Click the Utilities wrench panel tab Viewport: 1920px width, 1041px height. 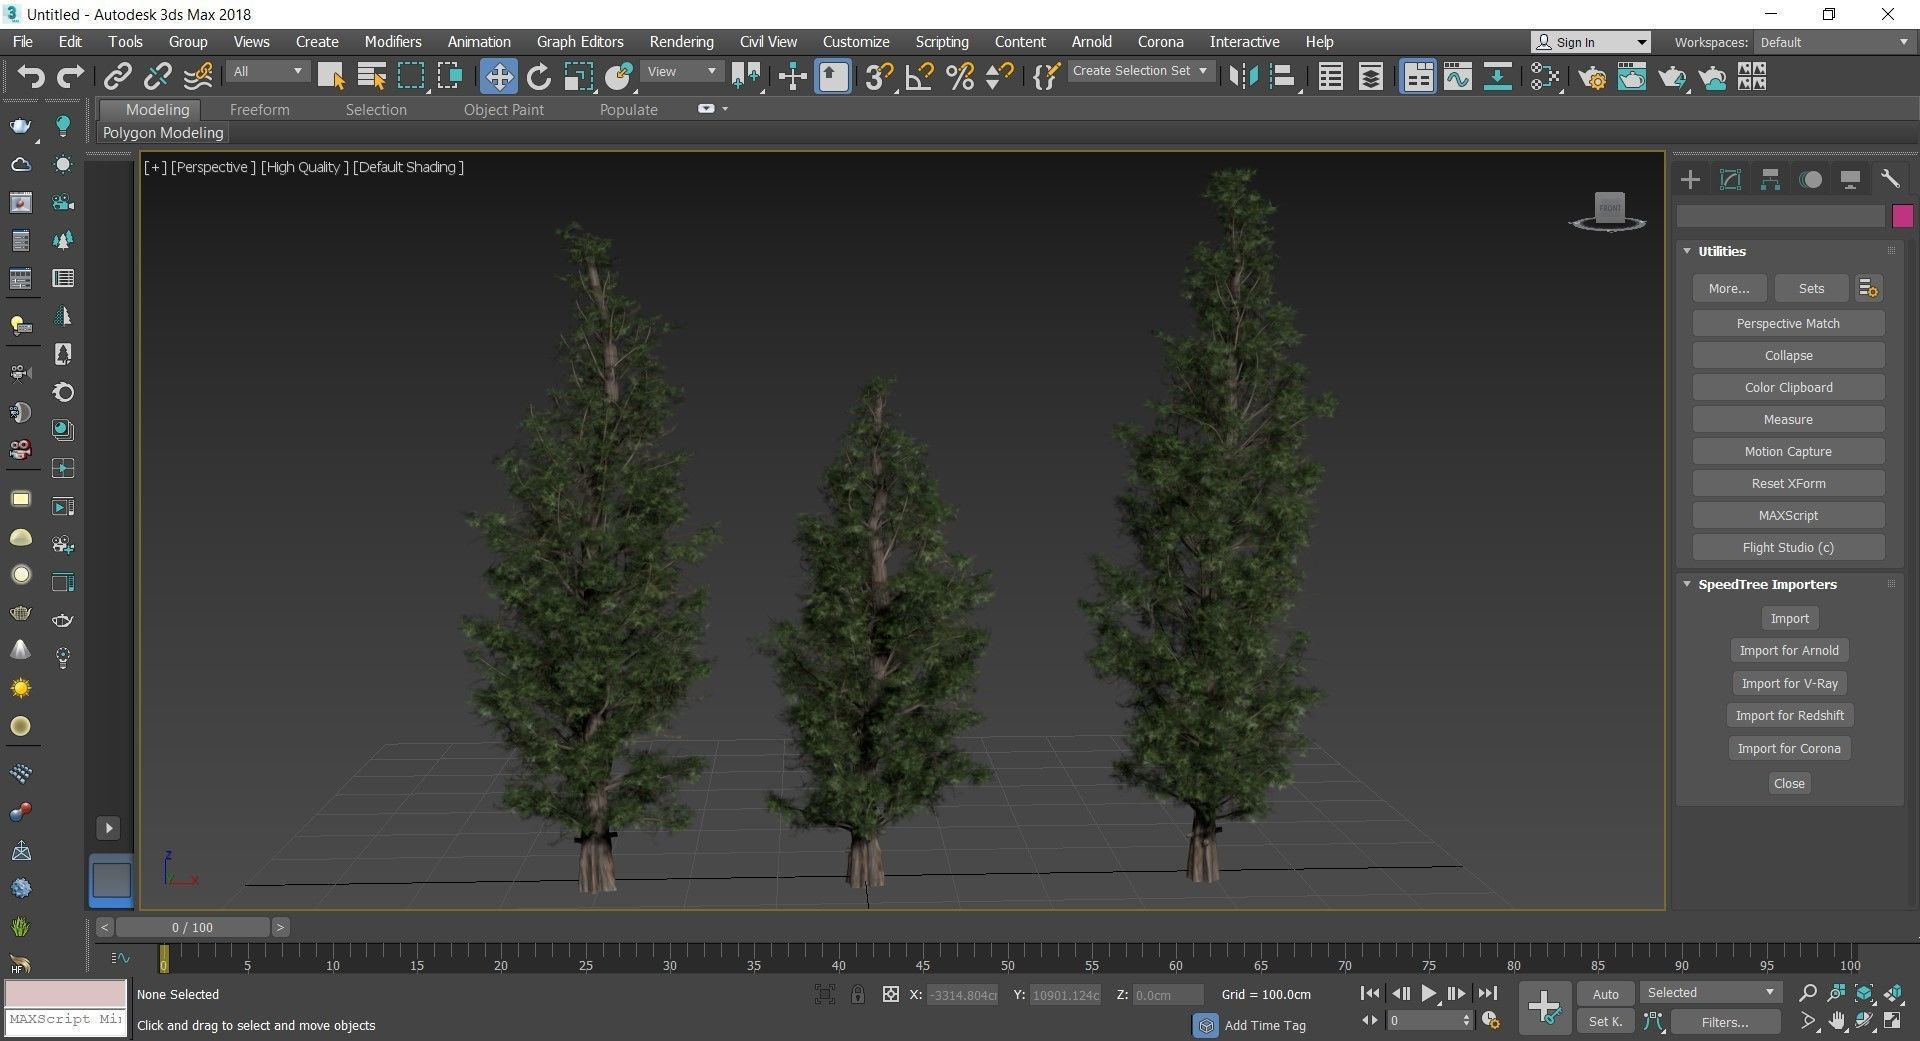[x=1890, y=179]
